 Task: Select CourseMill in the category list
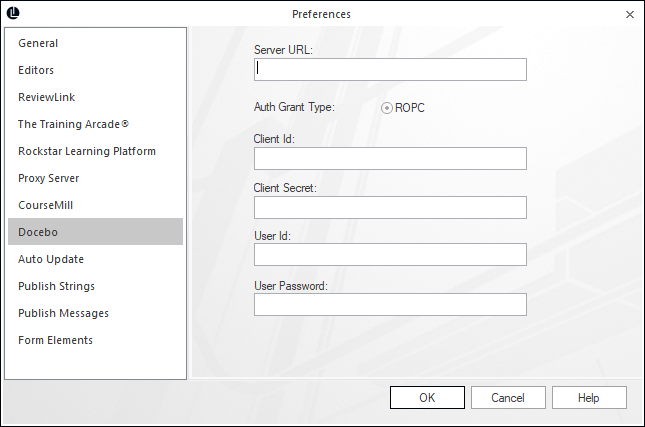pyautogui.click(x=46, y=206)
